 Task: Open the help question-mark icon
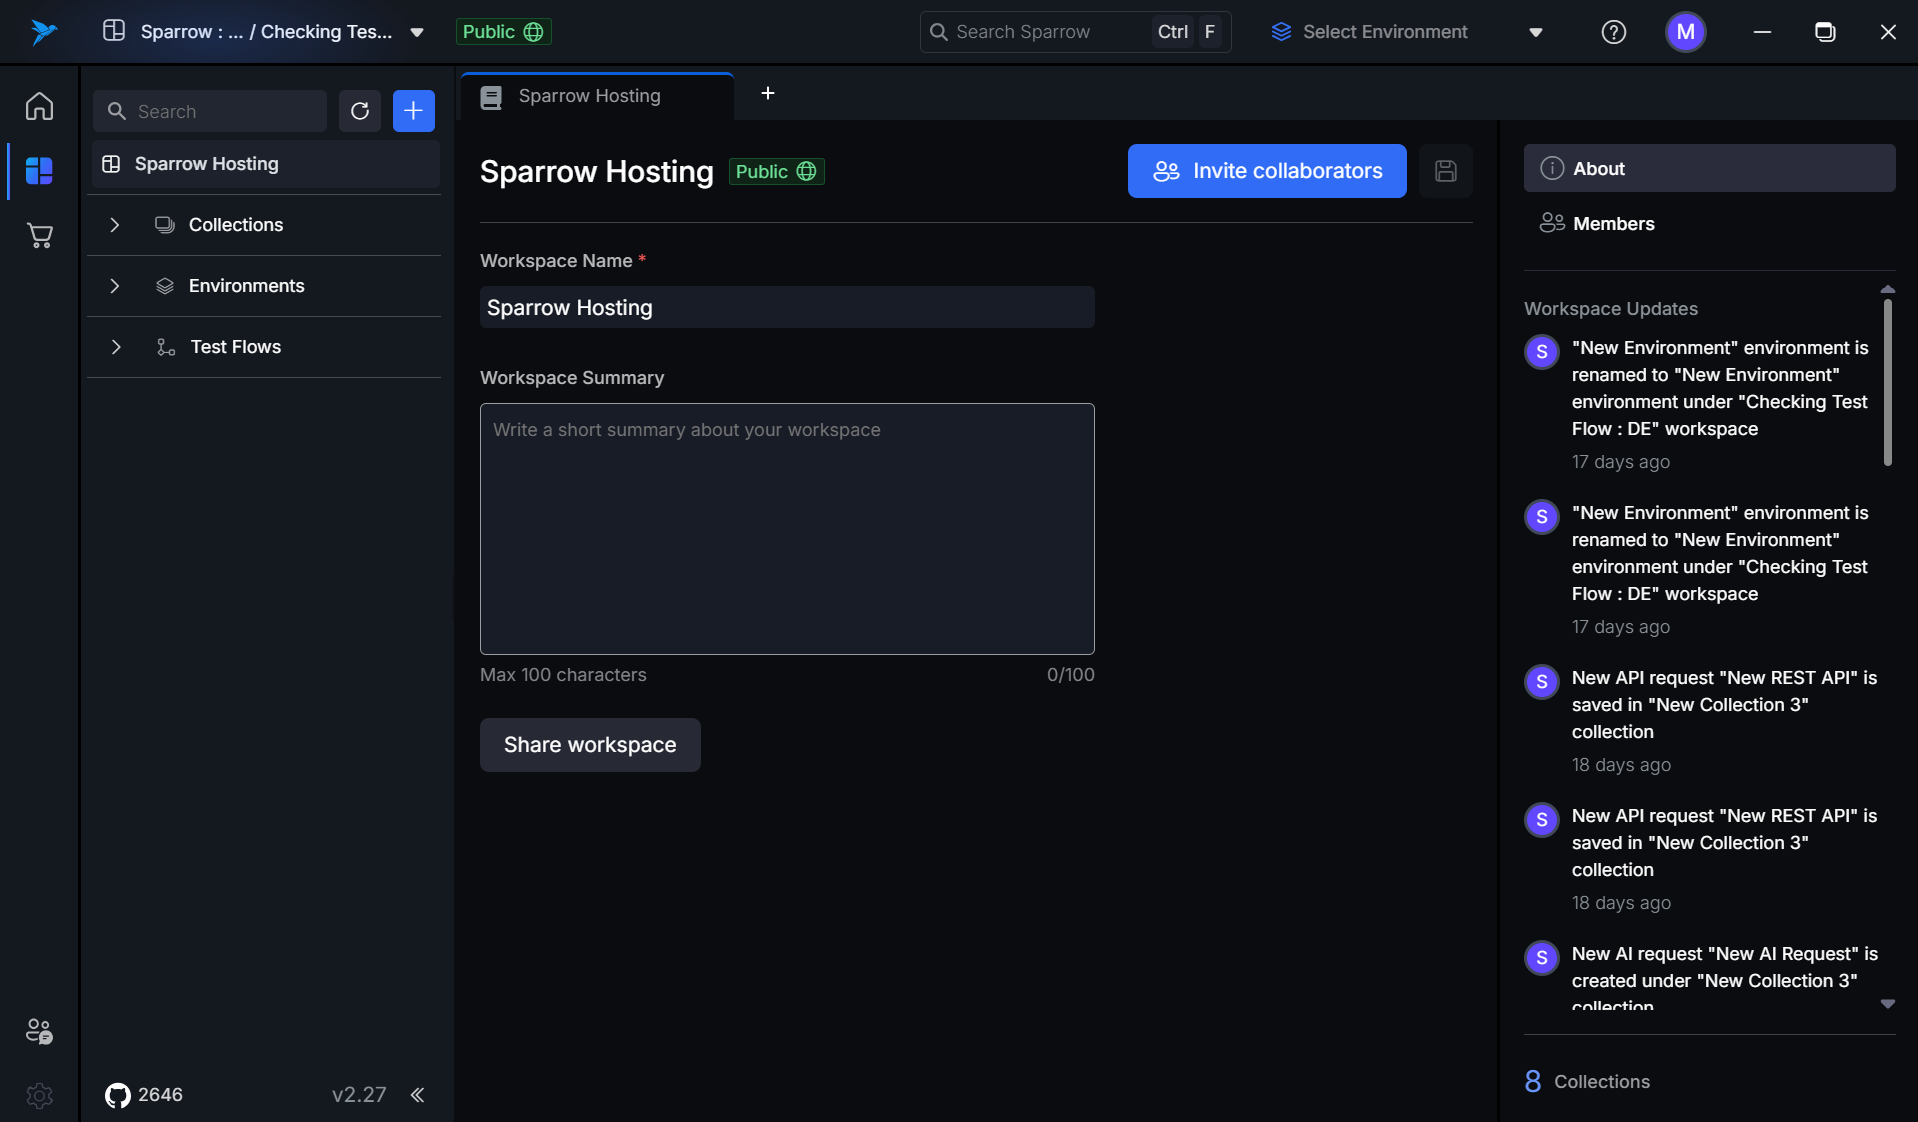pos(1613,32)
